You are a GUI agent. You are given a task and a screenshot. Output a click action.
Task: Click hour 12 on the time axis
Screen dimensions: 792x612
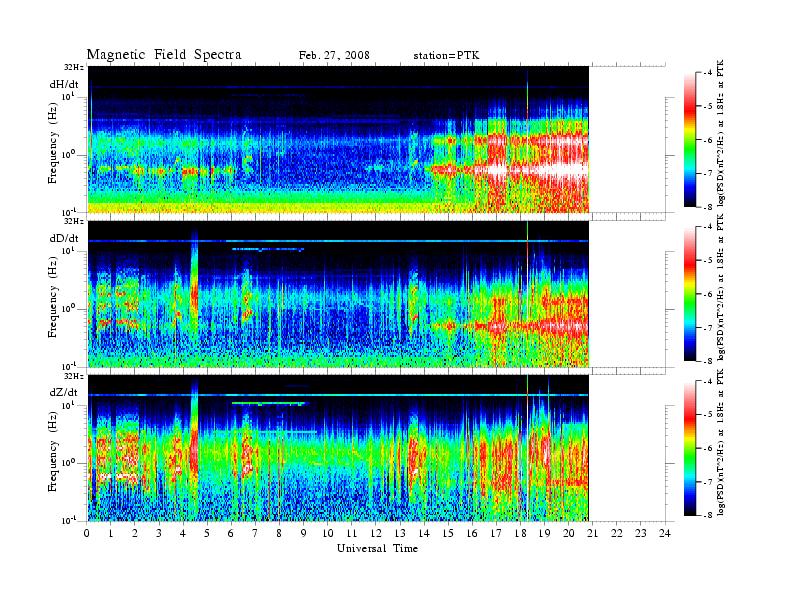[376, 534]
